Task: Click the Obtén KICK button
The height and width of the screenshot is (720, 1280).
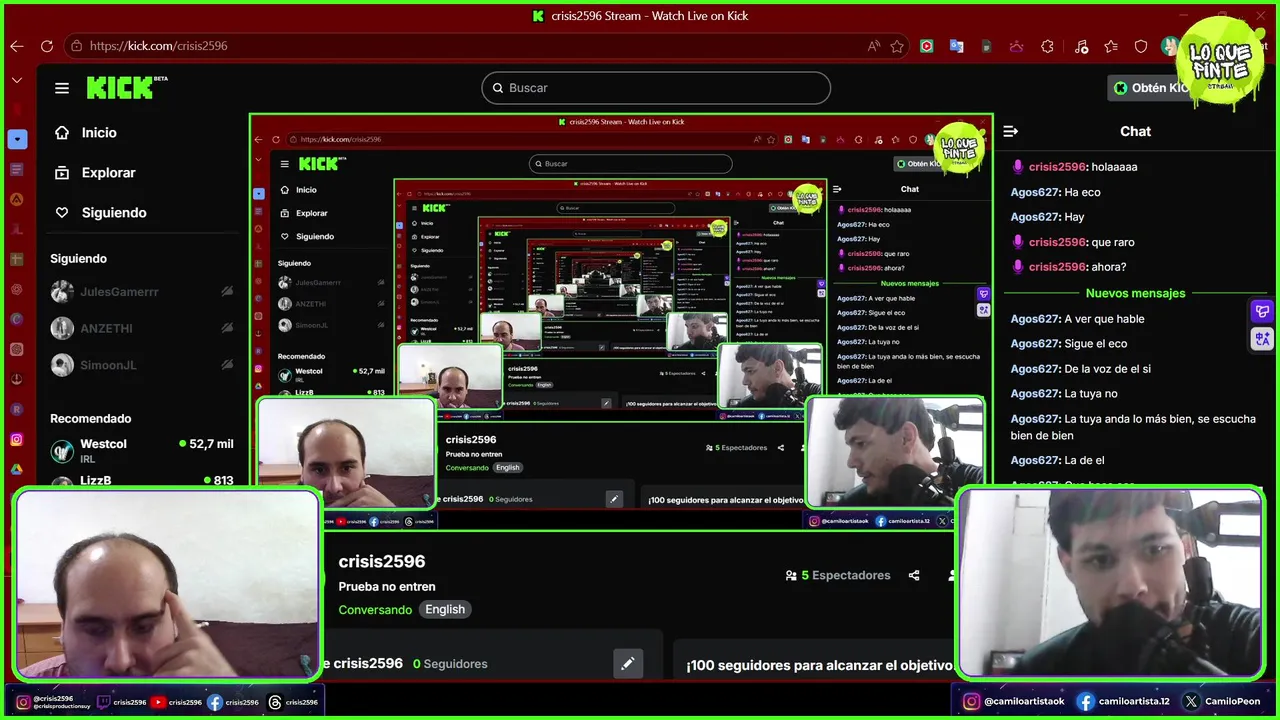Action: pyautogui.click(x=1150, y=88)
